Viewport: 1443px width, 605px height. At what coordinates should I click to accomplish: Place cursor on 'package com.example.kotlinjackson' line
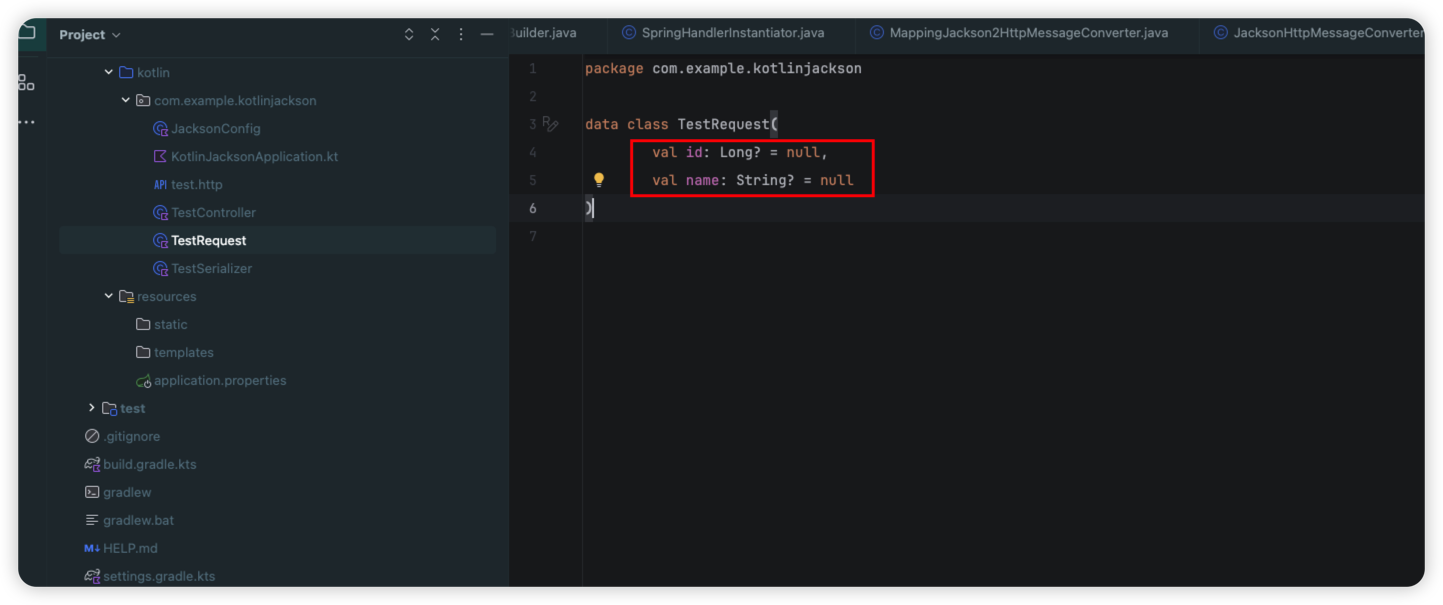[x=723, y=69]
